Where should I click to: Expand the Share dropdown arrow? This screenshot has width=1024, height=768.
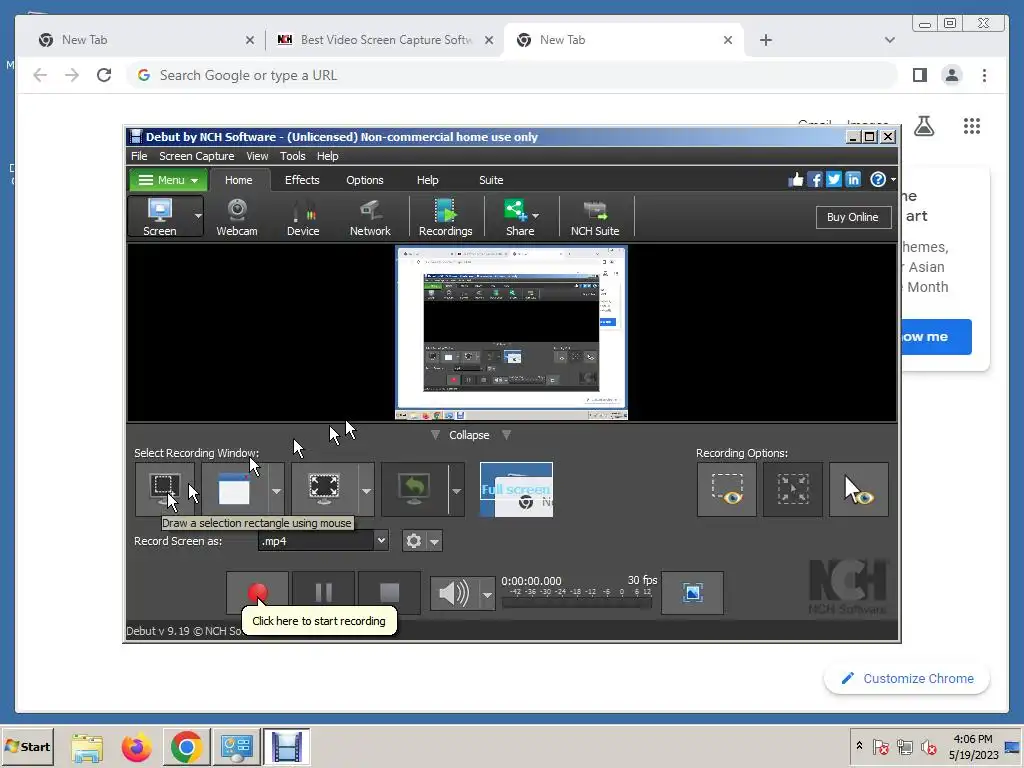pyautogui.click(x=536, y=216)
